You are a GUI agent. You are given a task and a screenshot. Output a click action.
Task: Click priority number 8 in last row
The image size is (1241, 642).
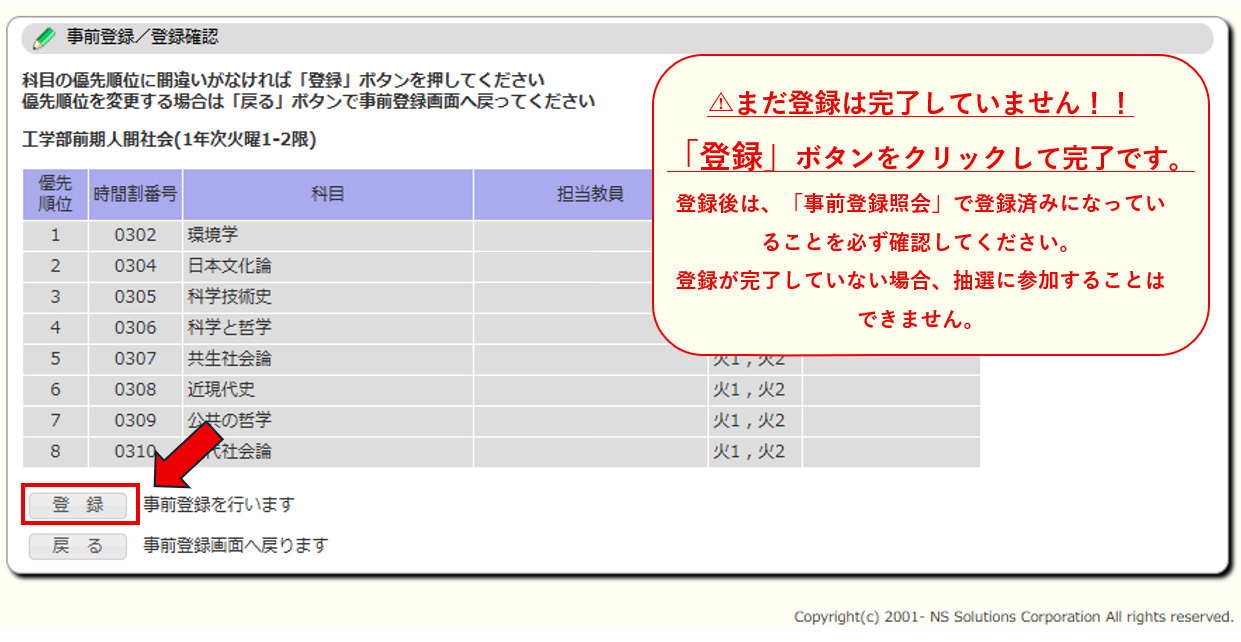tap(55, 452)
